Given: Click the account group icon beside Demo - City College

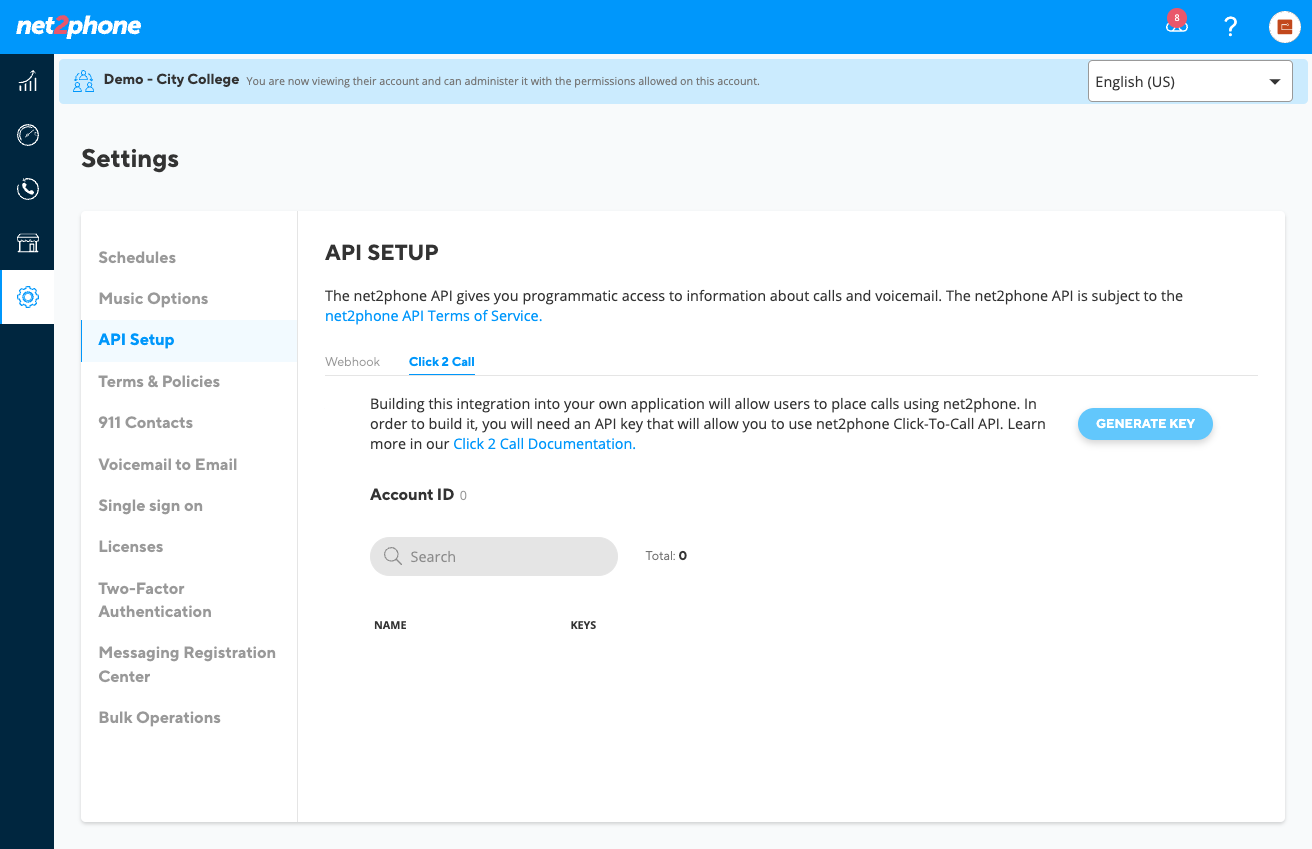Looking at the screenshot, I should pos(84,81).
